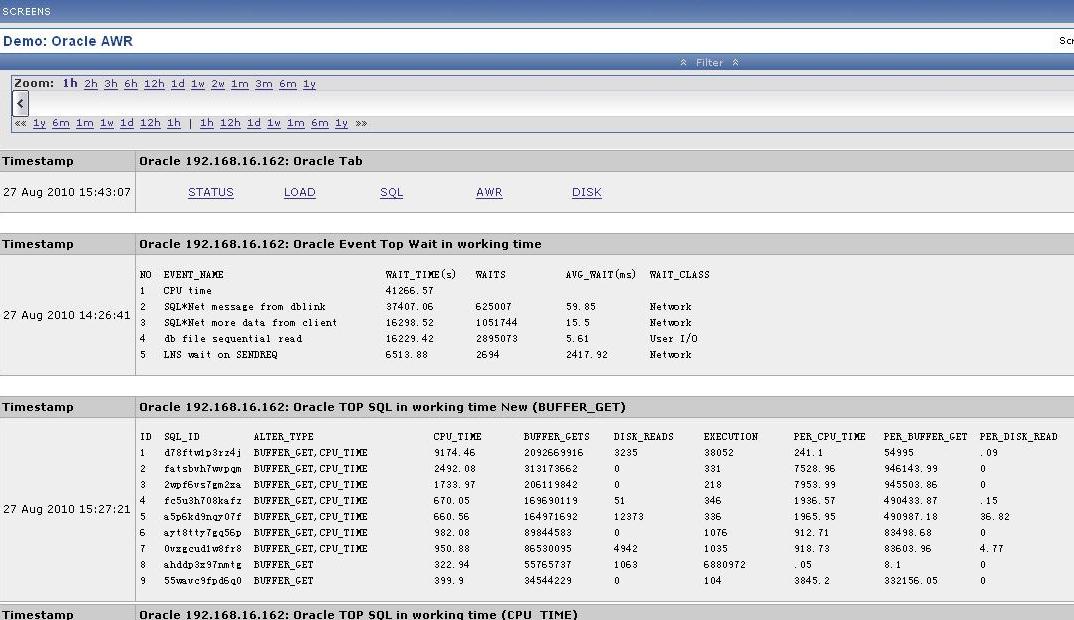Screen dimensions: 1074x620
Task: Select 'db file sequential read' event
Action: click(x=232, y=338)
